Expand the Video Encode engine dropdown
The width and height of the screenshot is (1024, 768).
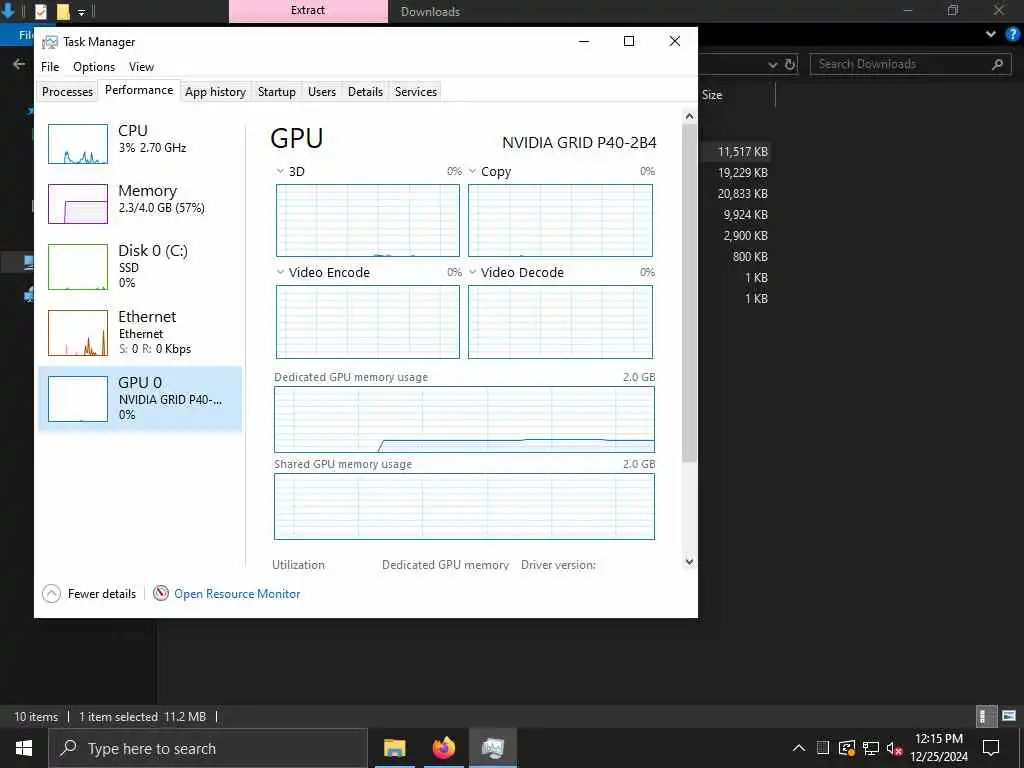point(280,272)
